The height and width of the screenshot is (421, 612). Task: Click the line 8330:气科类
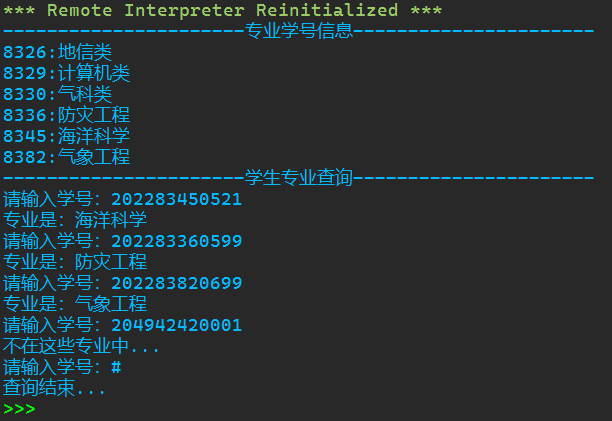[x=57, y=94]
